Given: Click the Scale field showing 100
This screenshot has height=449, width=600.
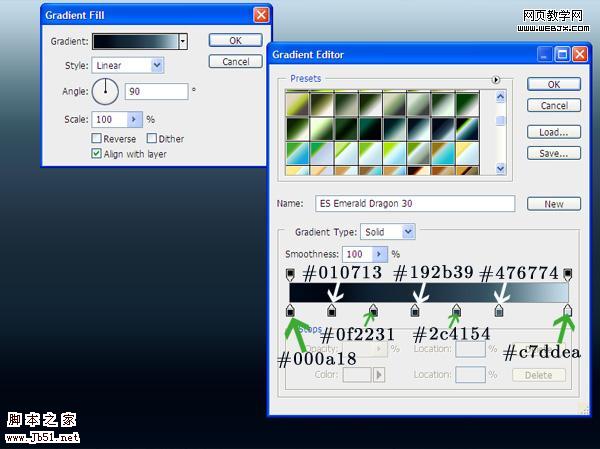Looking at the screenshot, I should [109, 119].
